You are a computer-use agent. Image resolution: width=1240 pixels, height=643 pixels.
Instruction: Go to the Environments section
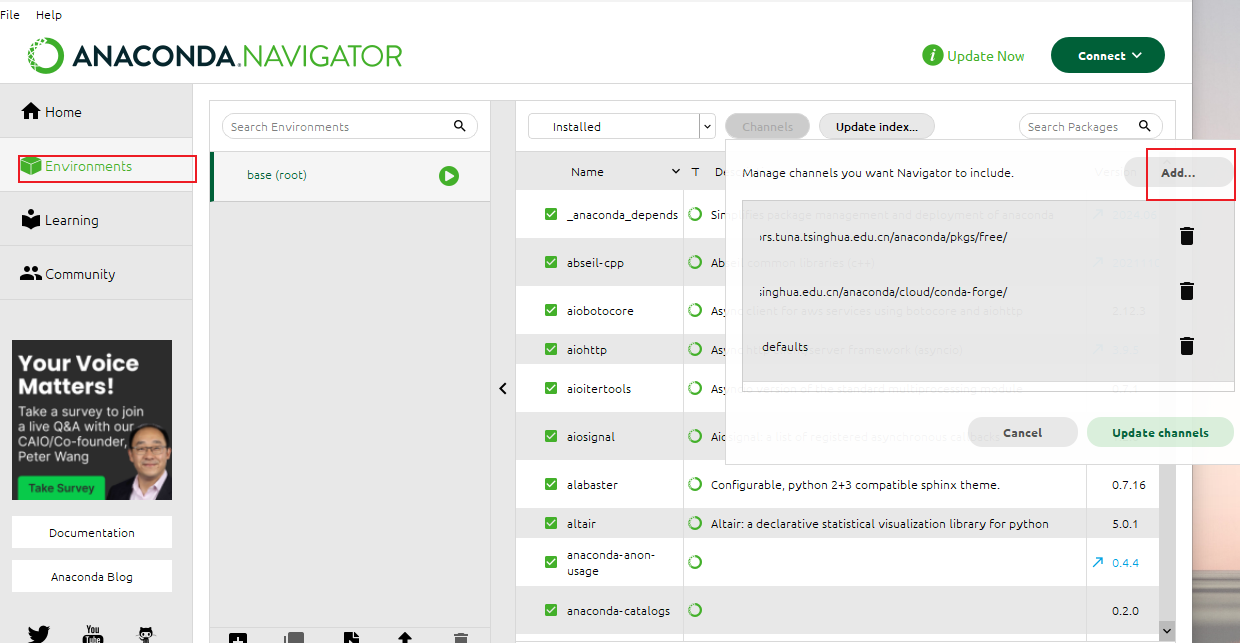96,166
